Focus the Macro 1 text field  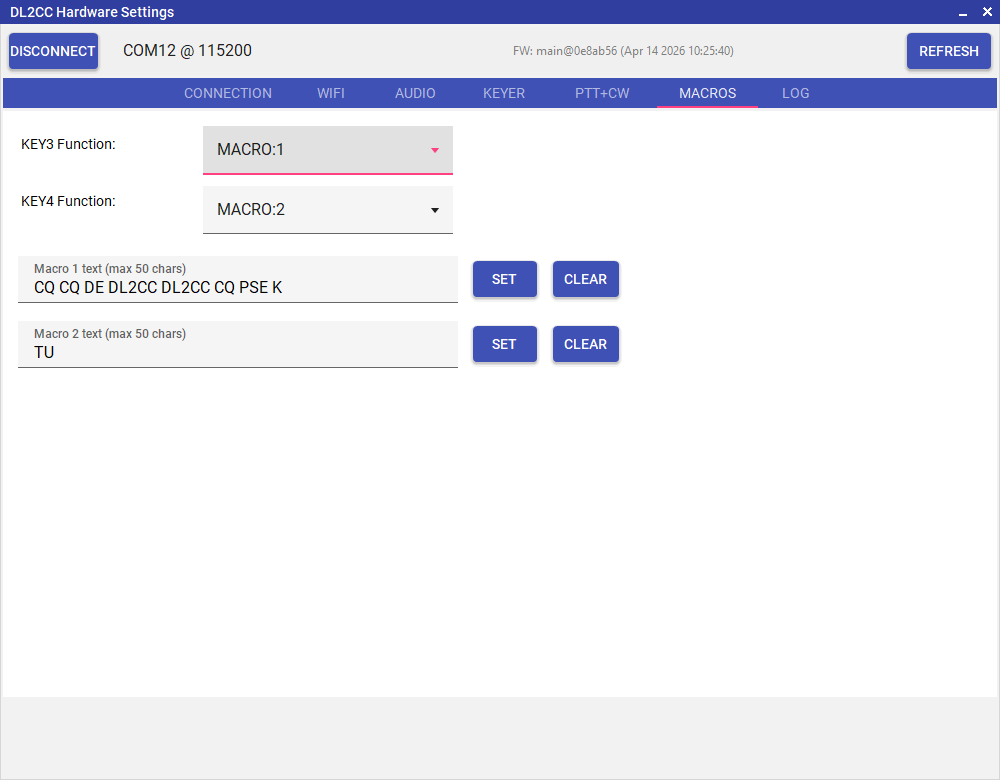(238, 279)
